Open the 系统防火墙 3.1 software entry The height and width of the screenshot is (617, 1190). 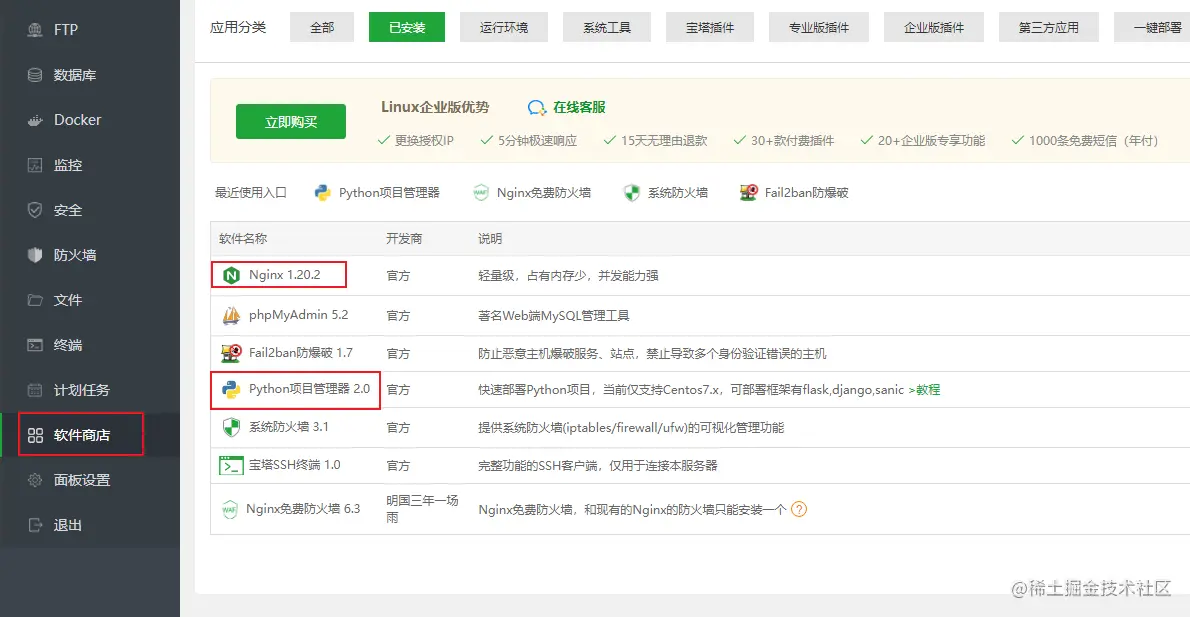pos(288,427)
